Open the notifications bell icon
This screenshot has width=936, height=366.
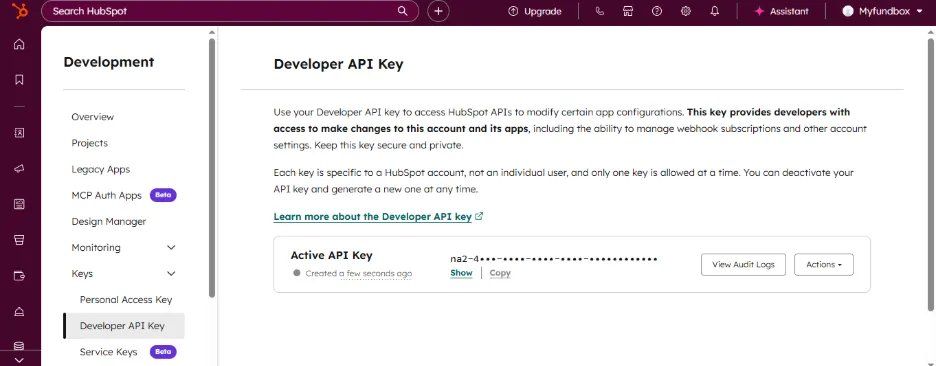715,11
